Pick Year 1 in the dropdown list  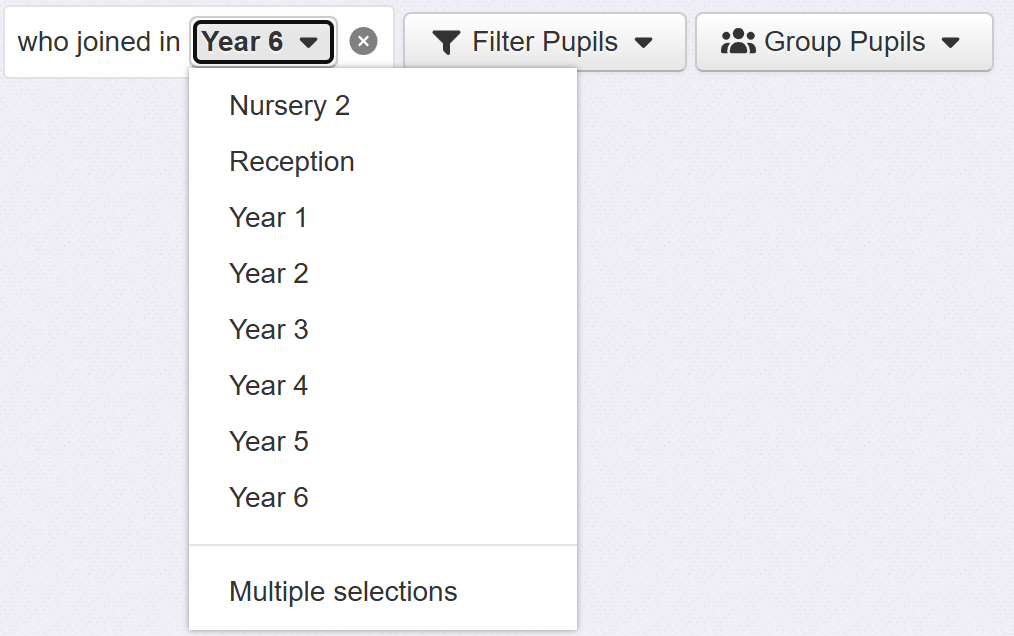tap(268, 218)
